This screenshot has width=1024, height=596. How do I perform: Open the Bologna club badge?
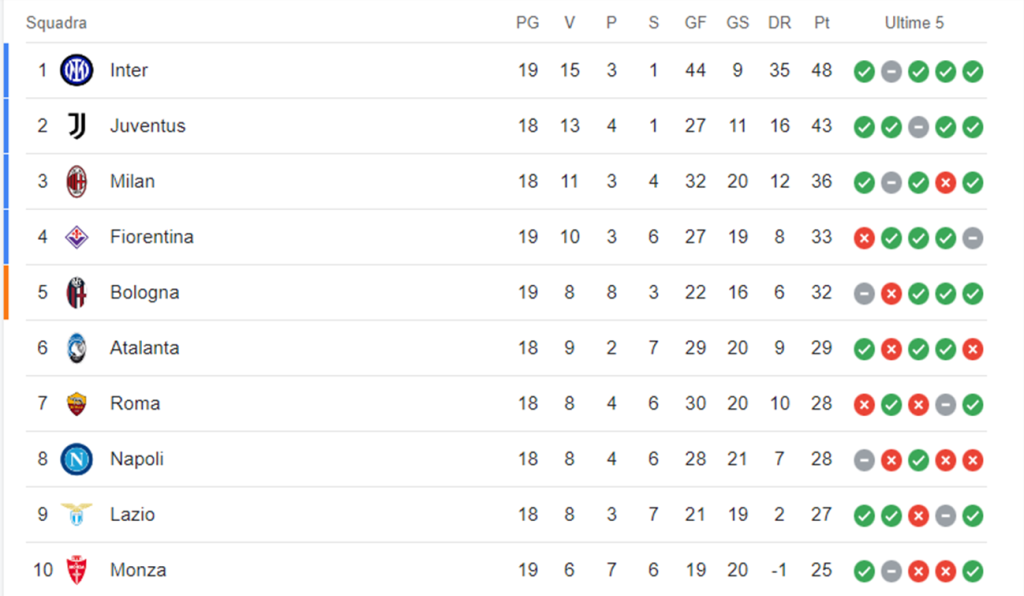coord(76,292)
